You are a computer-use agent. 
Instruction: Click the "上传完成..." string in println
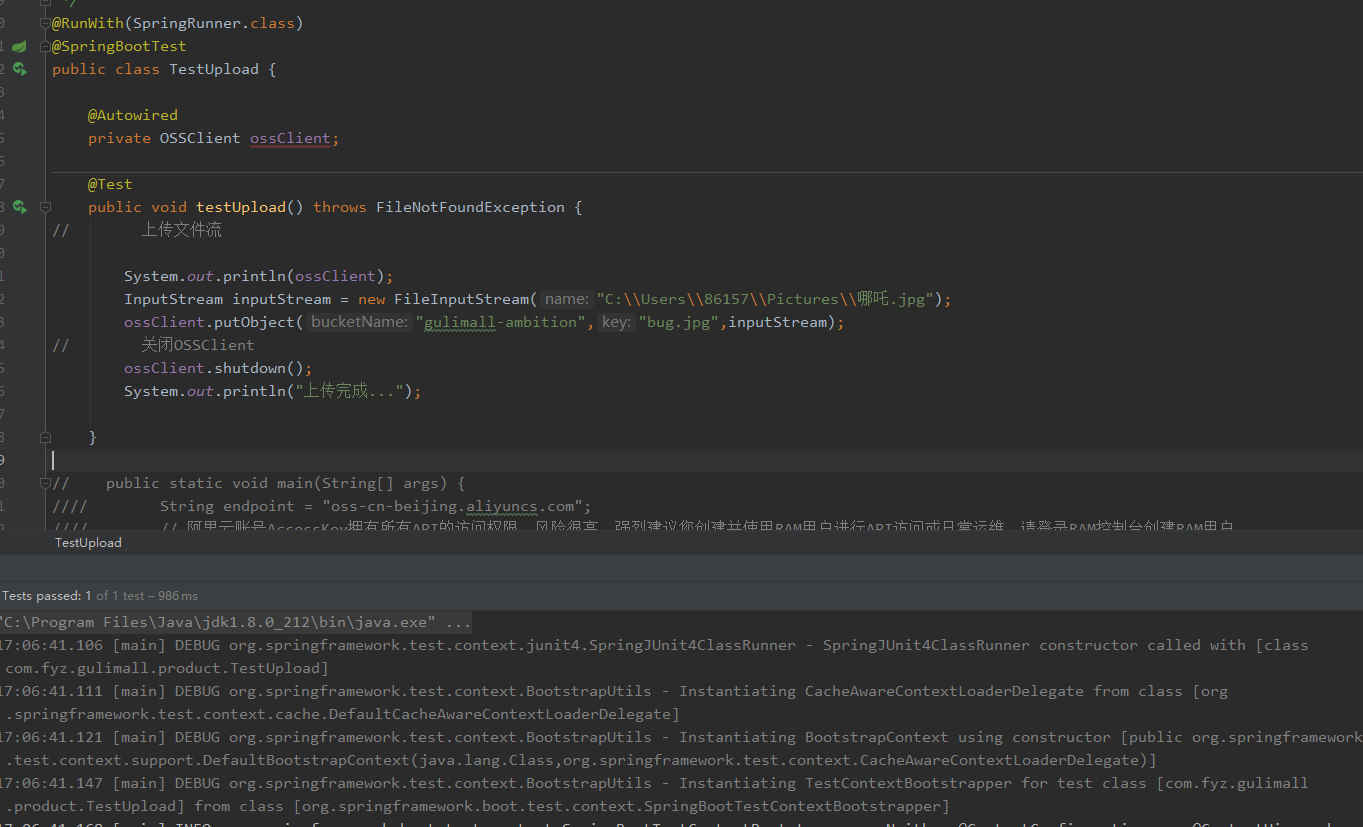pyautogui.click(x=350, y=391)
